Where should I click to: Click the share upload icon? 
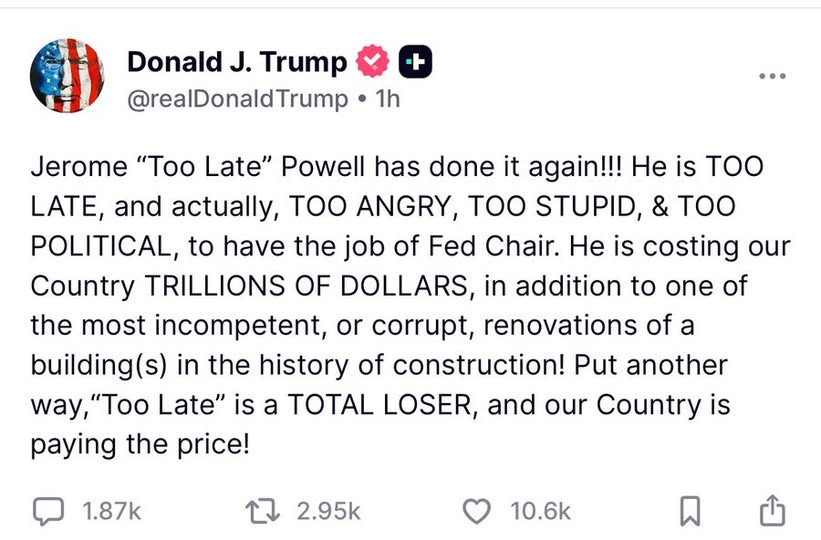(771, 511)
